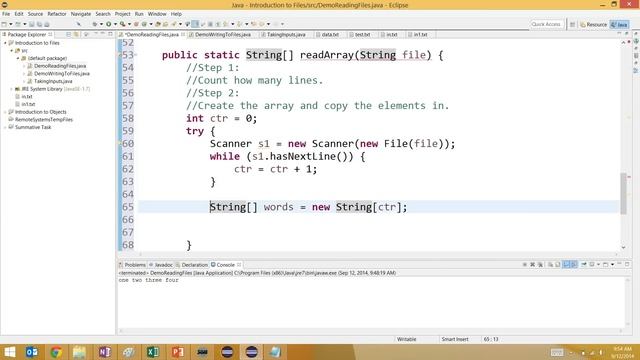Click the Save All toolbar icon
This screenshot has width=640, height=360.
(x=39, y=24)
